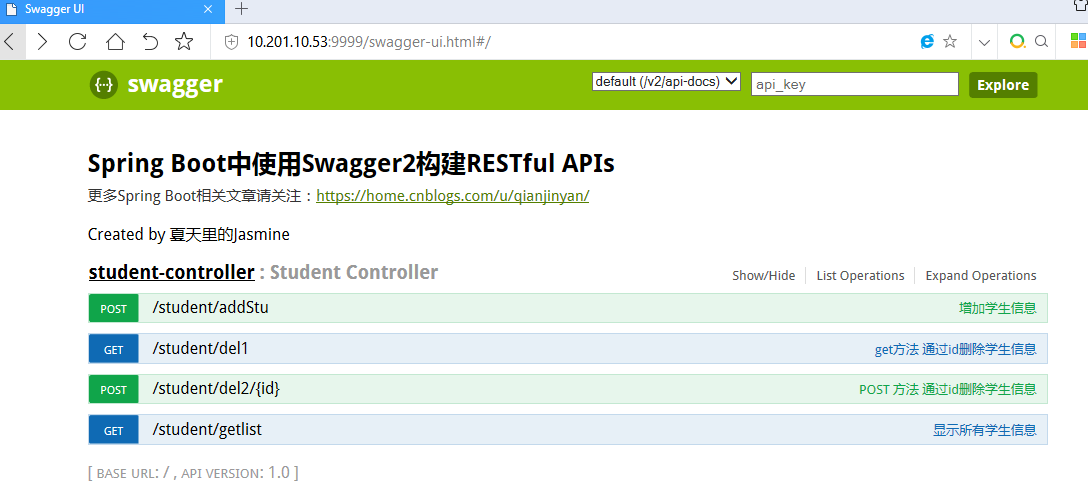Image resolution: width=1088 pixels, height=484 pixels.
Task: Click the ': Student Controller' subtitle text
Action: [x=348, y=273]
